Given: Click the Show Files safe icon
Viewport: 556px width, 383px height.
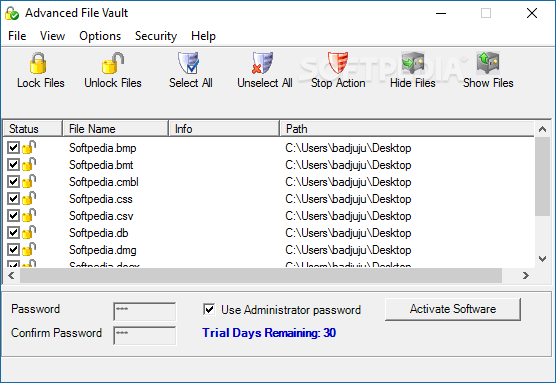Looking at the screenshot, I should click(x=488, y=63).
